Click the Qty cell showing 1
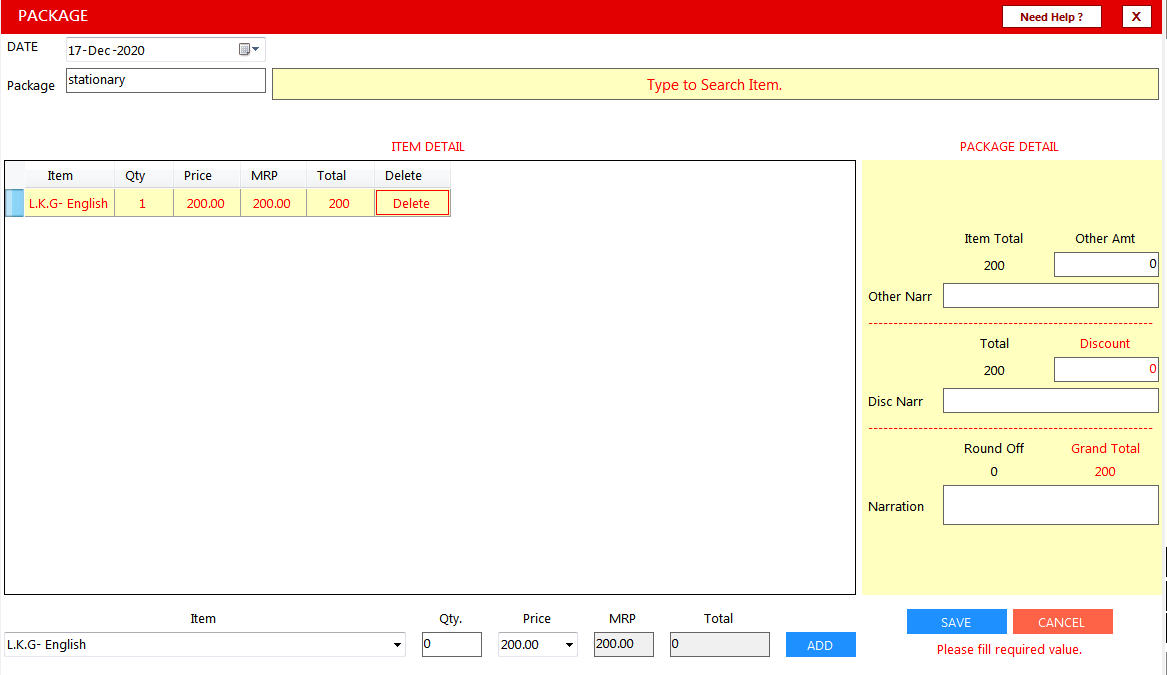The width and height of the screenshot is (1167, 675). pos(143,203)
